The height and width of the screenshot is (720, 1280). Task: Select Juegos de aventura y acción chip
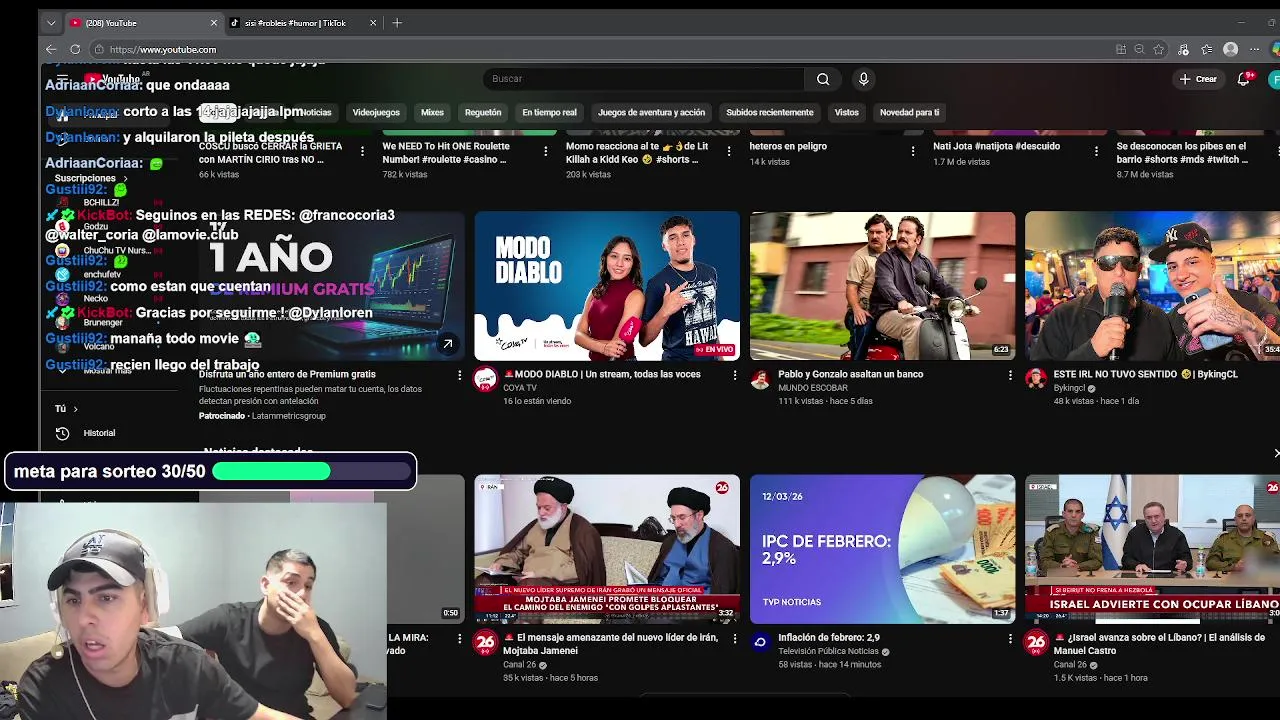(x=651, y=113)
